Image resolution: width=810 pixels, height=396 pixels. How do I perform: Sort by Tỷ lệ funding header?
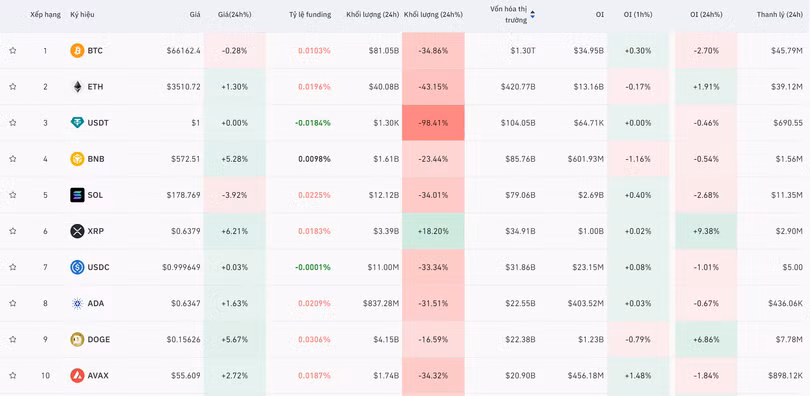(310, 15)
